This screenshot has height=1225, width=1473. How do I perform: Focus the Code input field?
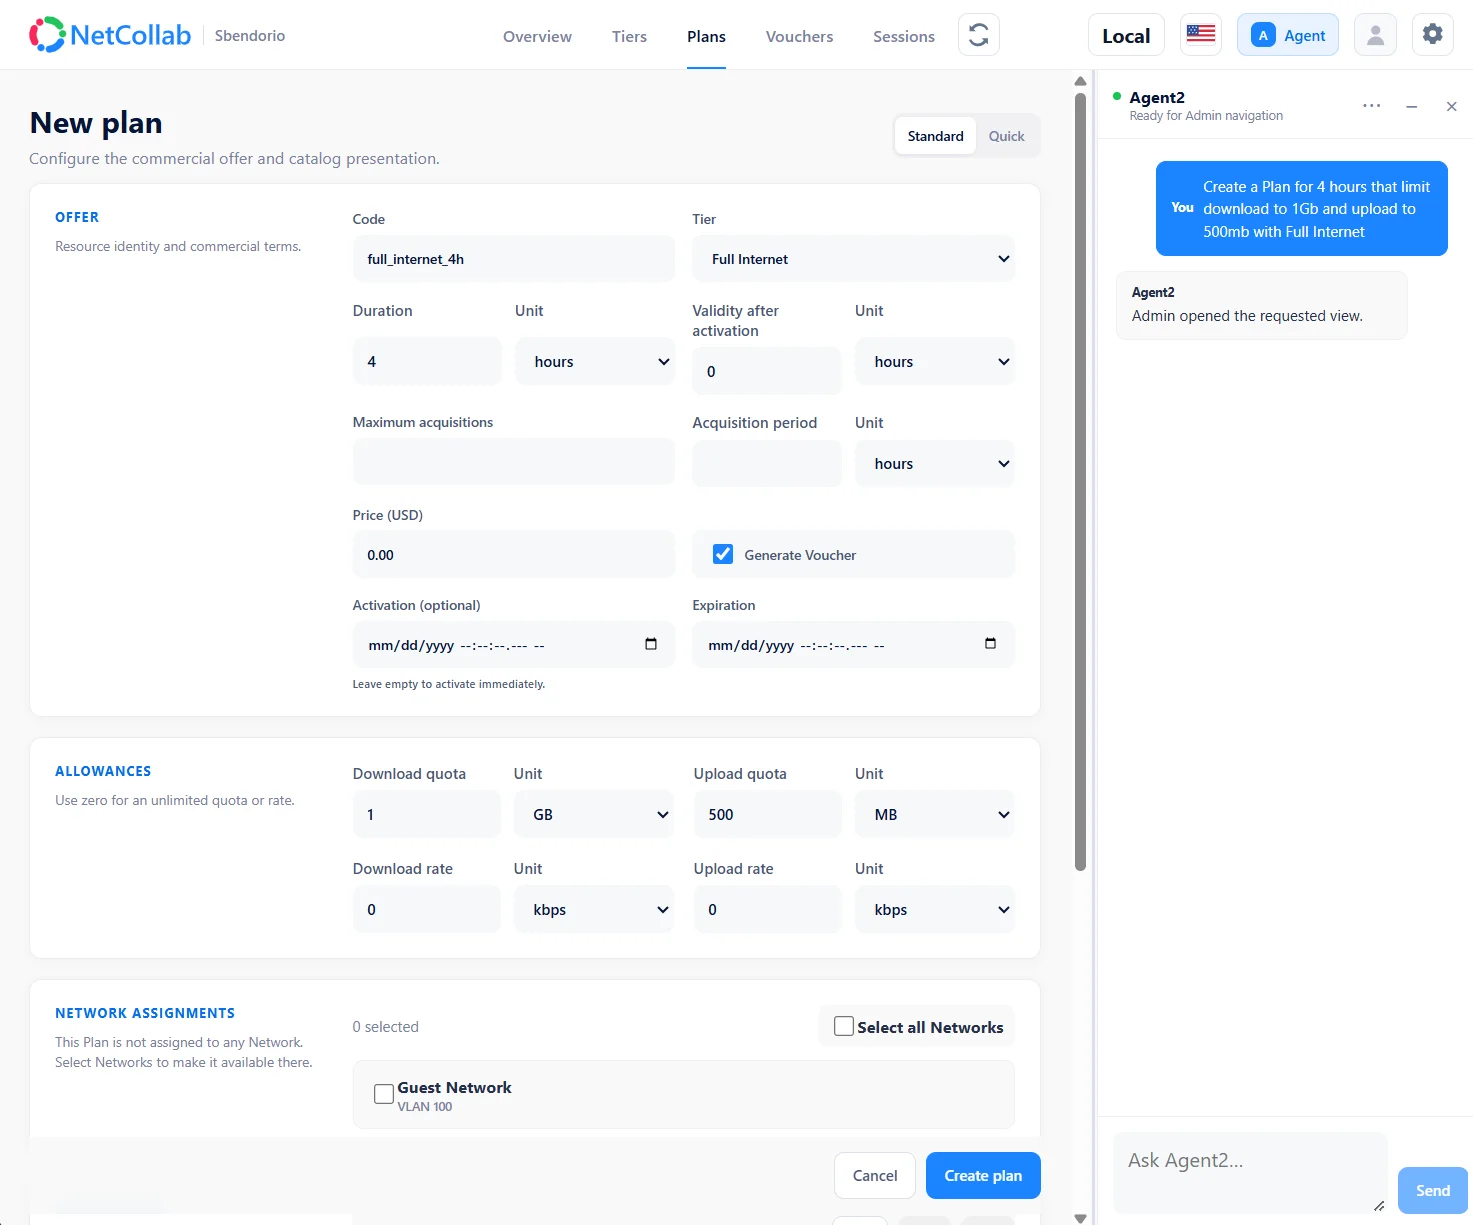(x=514, y=259)
